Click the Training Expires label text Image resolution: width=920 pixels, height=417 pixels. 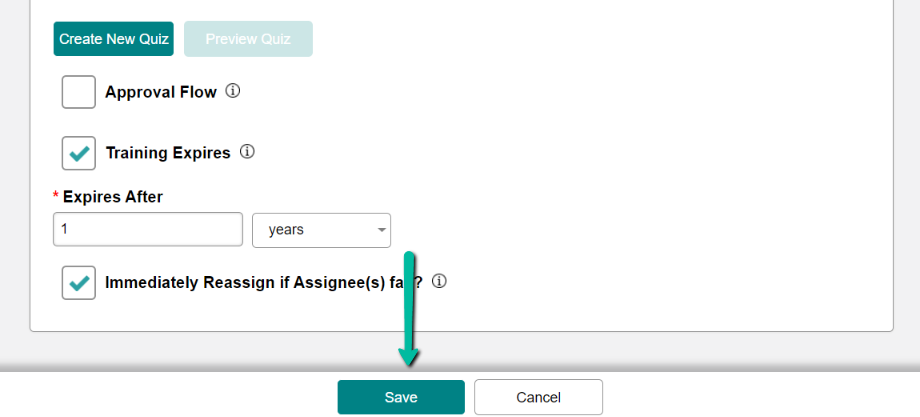click(x=168, y=153)
